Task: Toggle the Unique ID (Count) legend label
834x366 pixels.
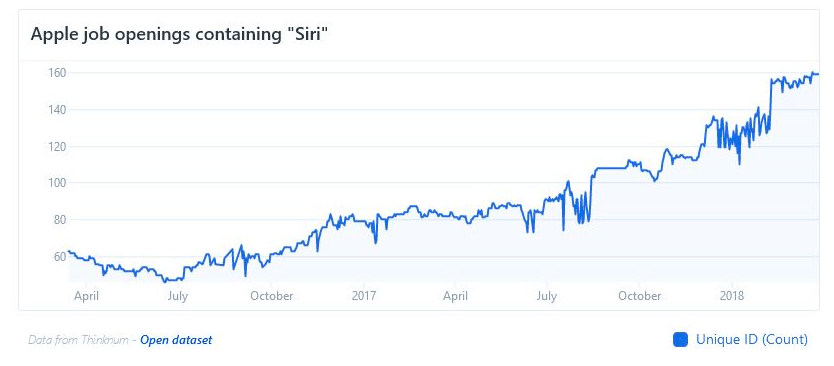Action: pyautogui.click(x=752, y=339)
